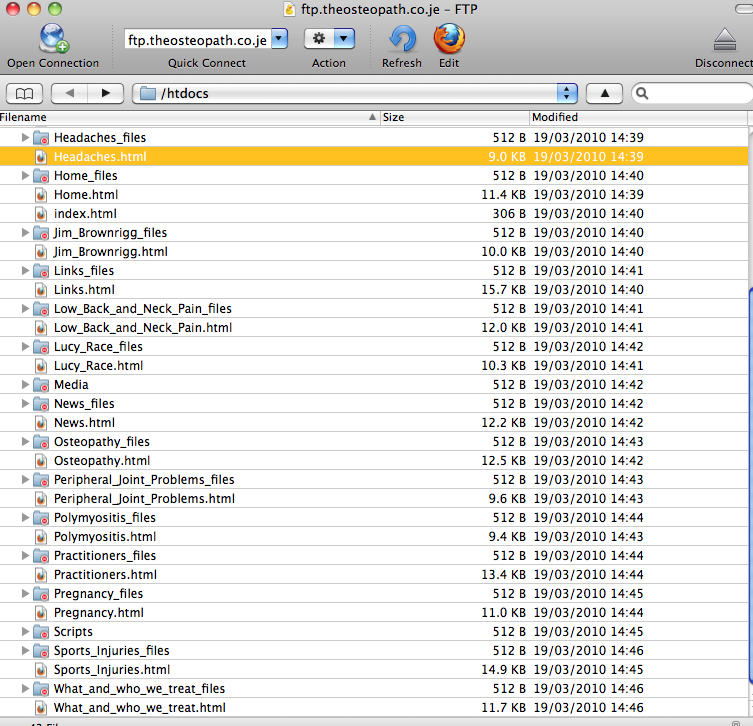The height and width of the screenshot is (726, 753).
Task: Click the Media folder icon
Action: click(x=41, y=385)
